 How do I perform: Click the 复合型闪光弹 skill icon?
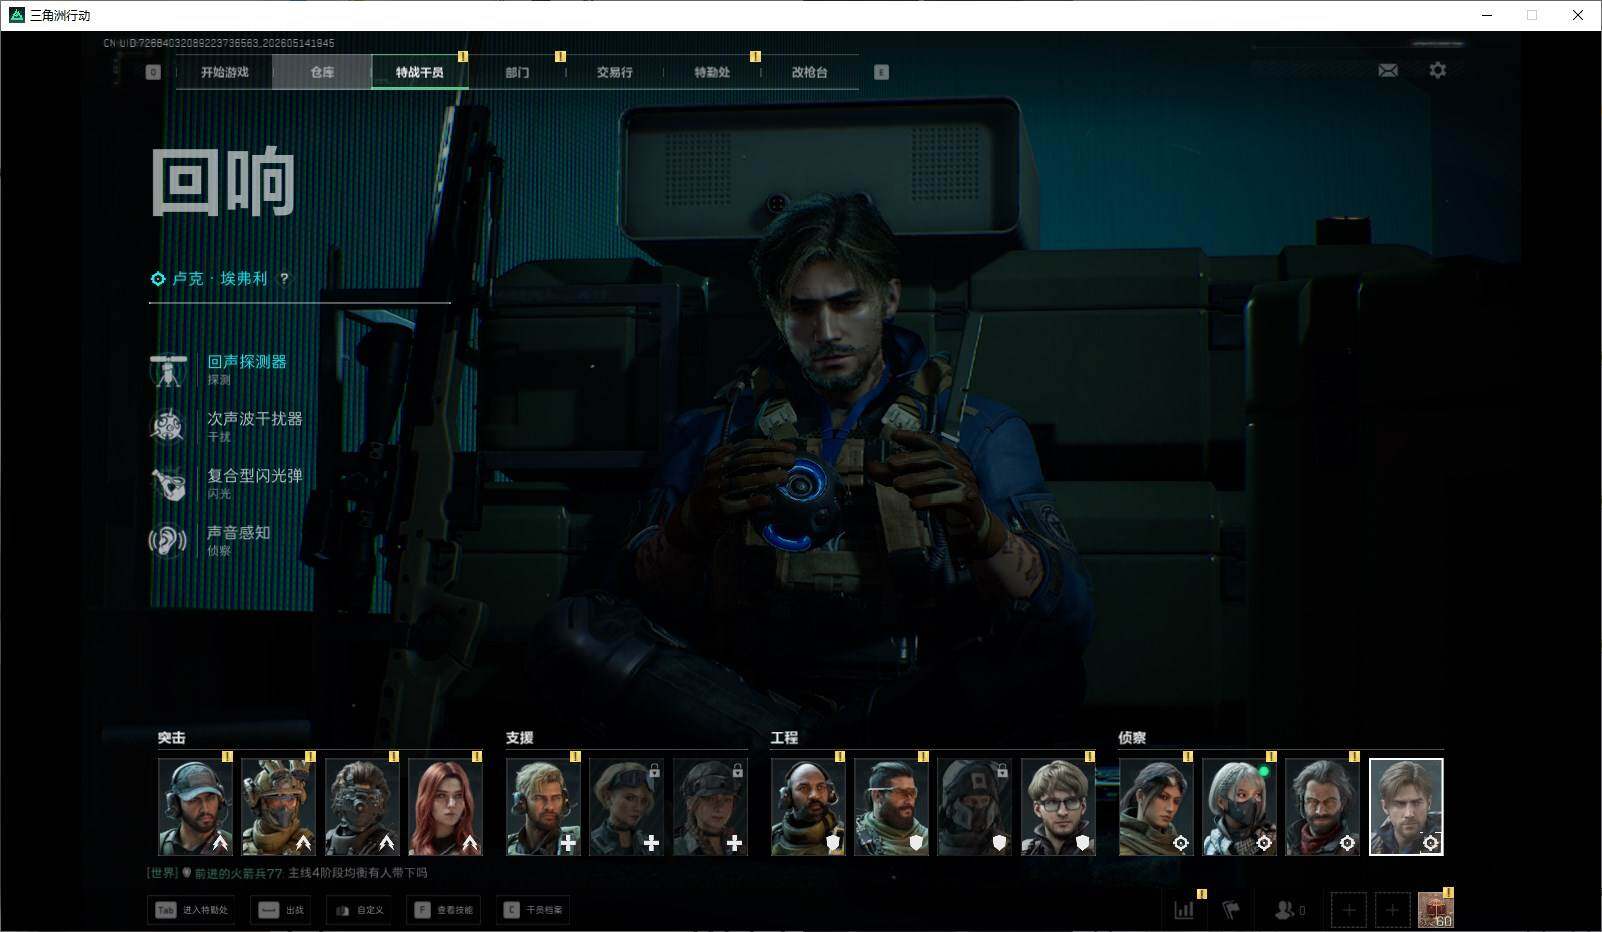[168, 484]
